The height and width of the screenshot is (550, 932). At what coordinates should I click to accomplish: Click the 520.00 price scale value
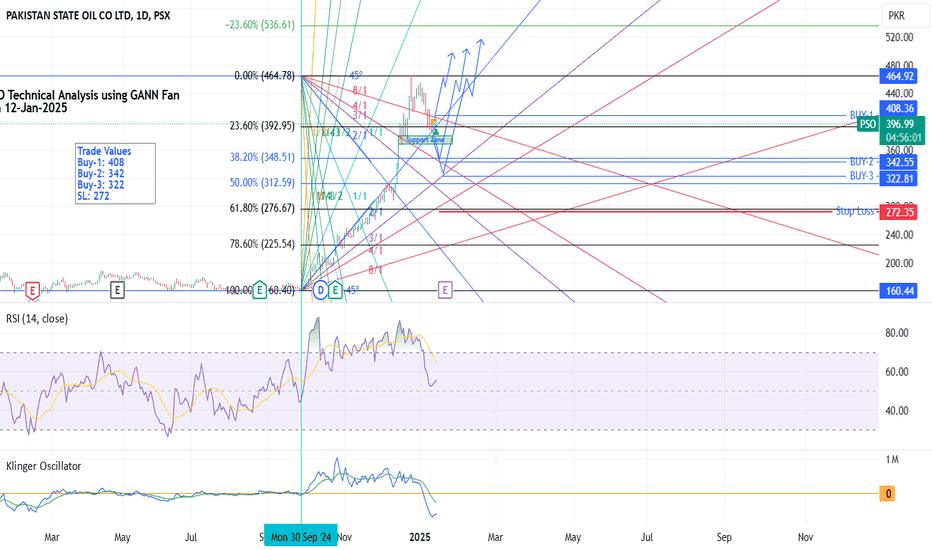[899, 37]
